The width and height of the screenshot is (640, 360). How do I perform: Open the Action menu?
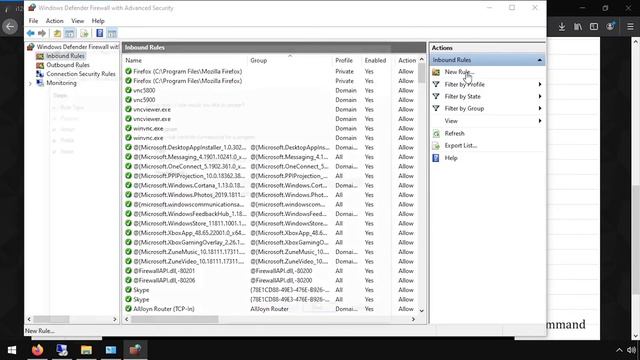(x=54, y=21)
